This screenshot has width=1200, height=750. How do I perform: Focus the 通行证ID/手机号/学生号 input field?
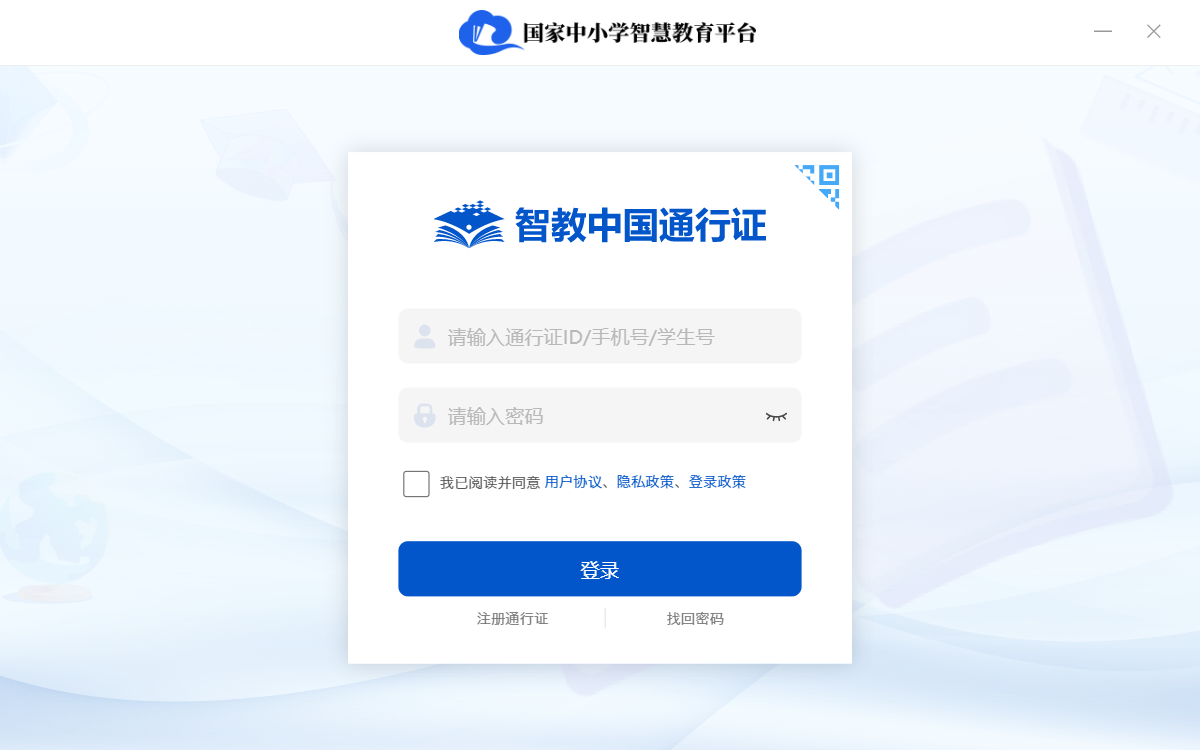[x=600, y=336]
